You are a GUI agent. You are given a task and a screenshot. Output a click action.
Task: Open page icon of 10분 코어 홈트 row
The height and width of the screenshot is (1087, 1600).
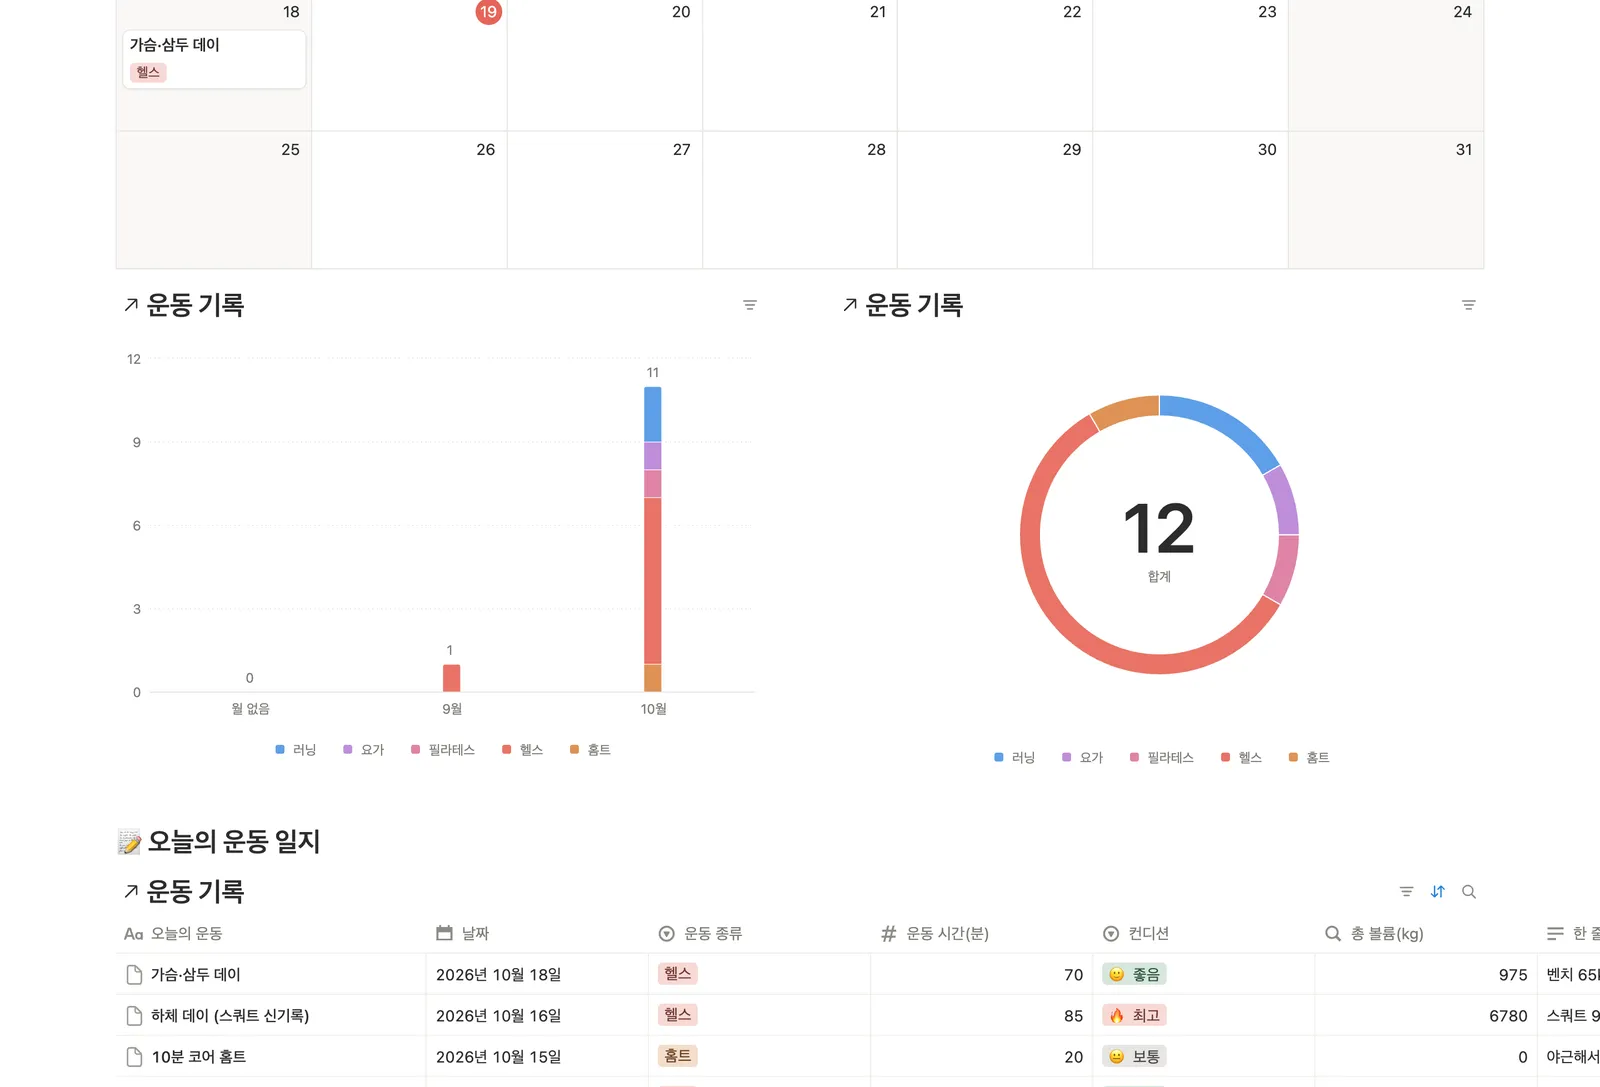pyautogui.click(x=134, y=1057)
